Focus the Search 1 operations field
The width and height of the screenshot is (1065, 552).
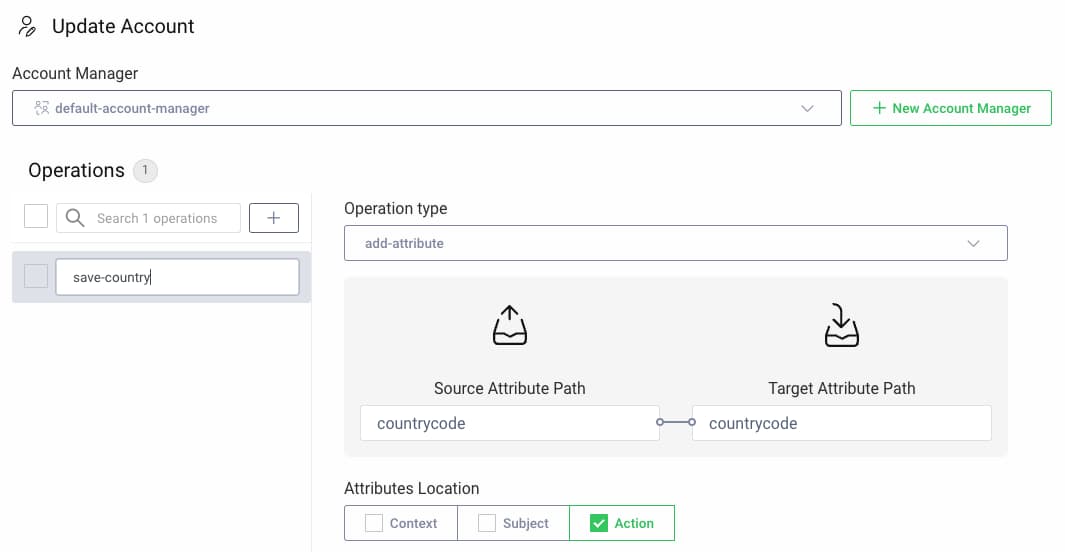pyautogui.click(x=149, y=218)
